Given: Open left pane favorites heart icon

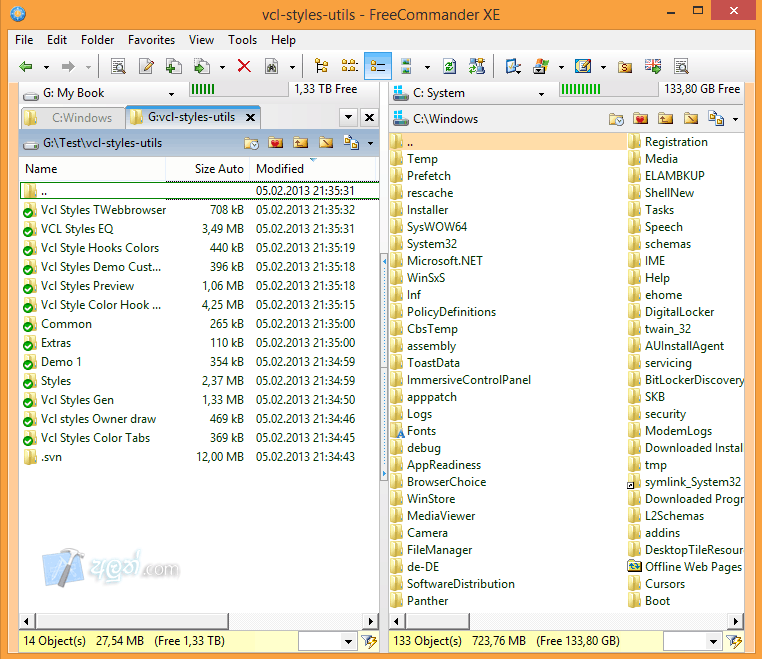Looking at the screenshot, I should coord(276,143).
